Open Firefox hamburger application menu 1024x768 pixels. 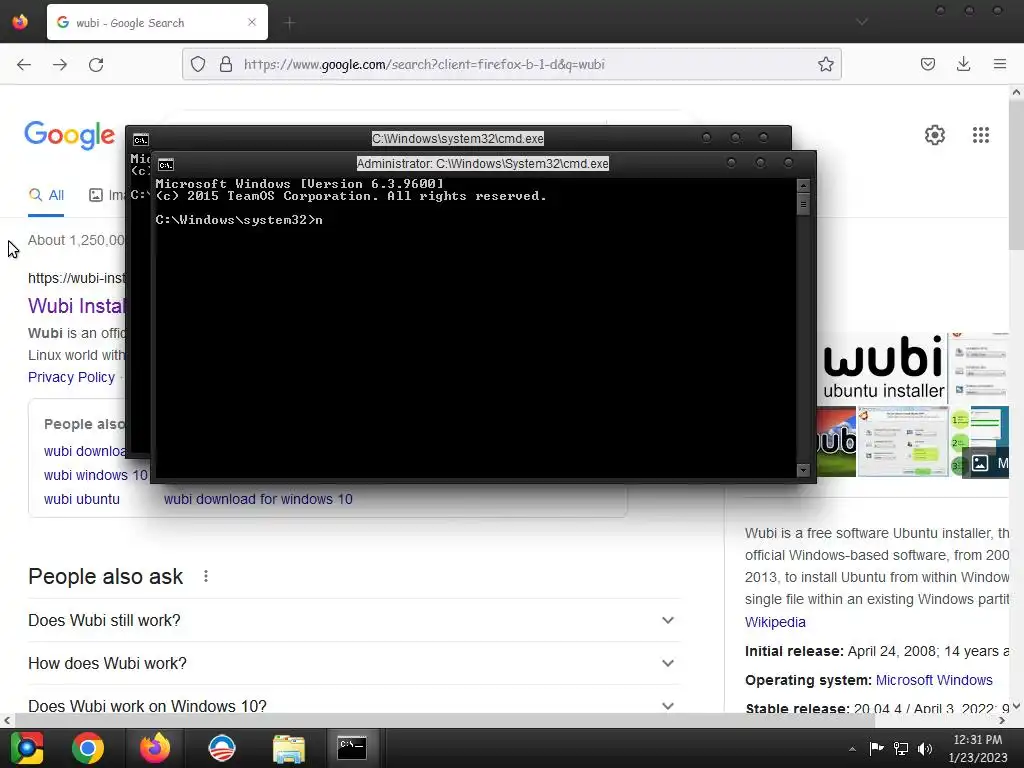[1000, 64]
